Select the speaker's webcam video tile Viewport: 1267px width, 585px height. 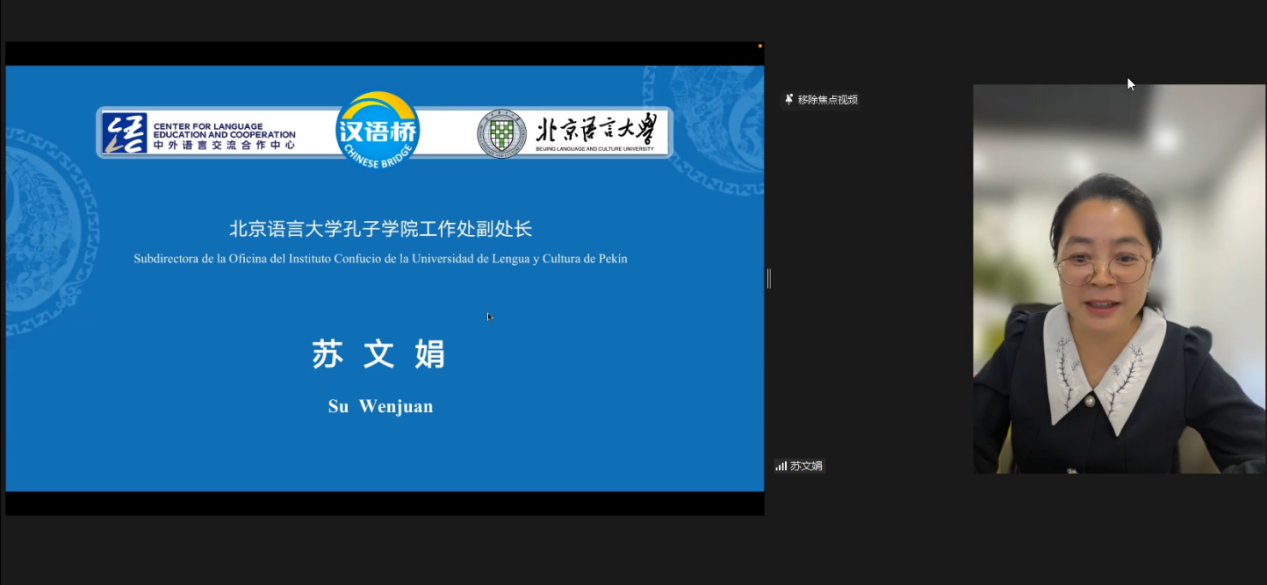pyautogui.click(x=1118, y=278)
